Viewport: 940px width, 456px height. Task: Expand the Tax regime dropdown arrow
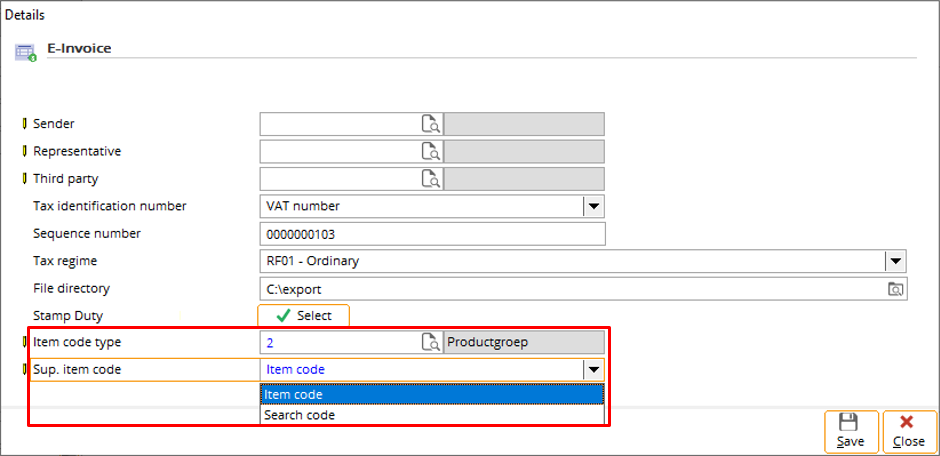coord(895,261)
